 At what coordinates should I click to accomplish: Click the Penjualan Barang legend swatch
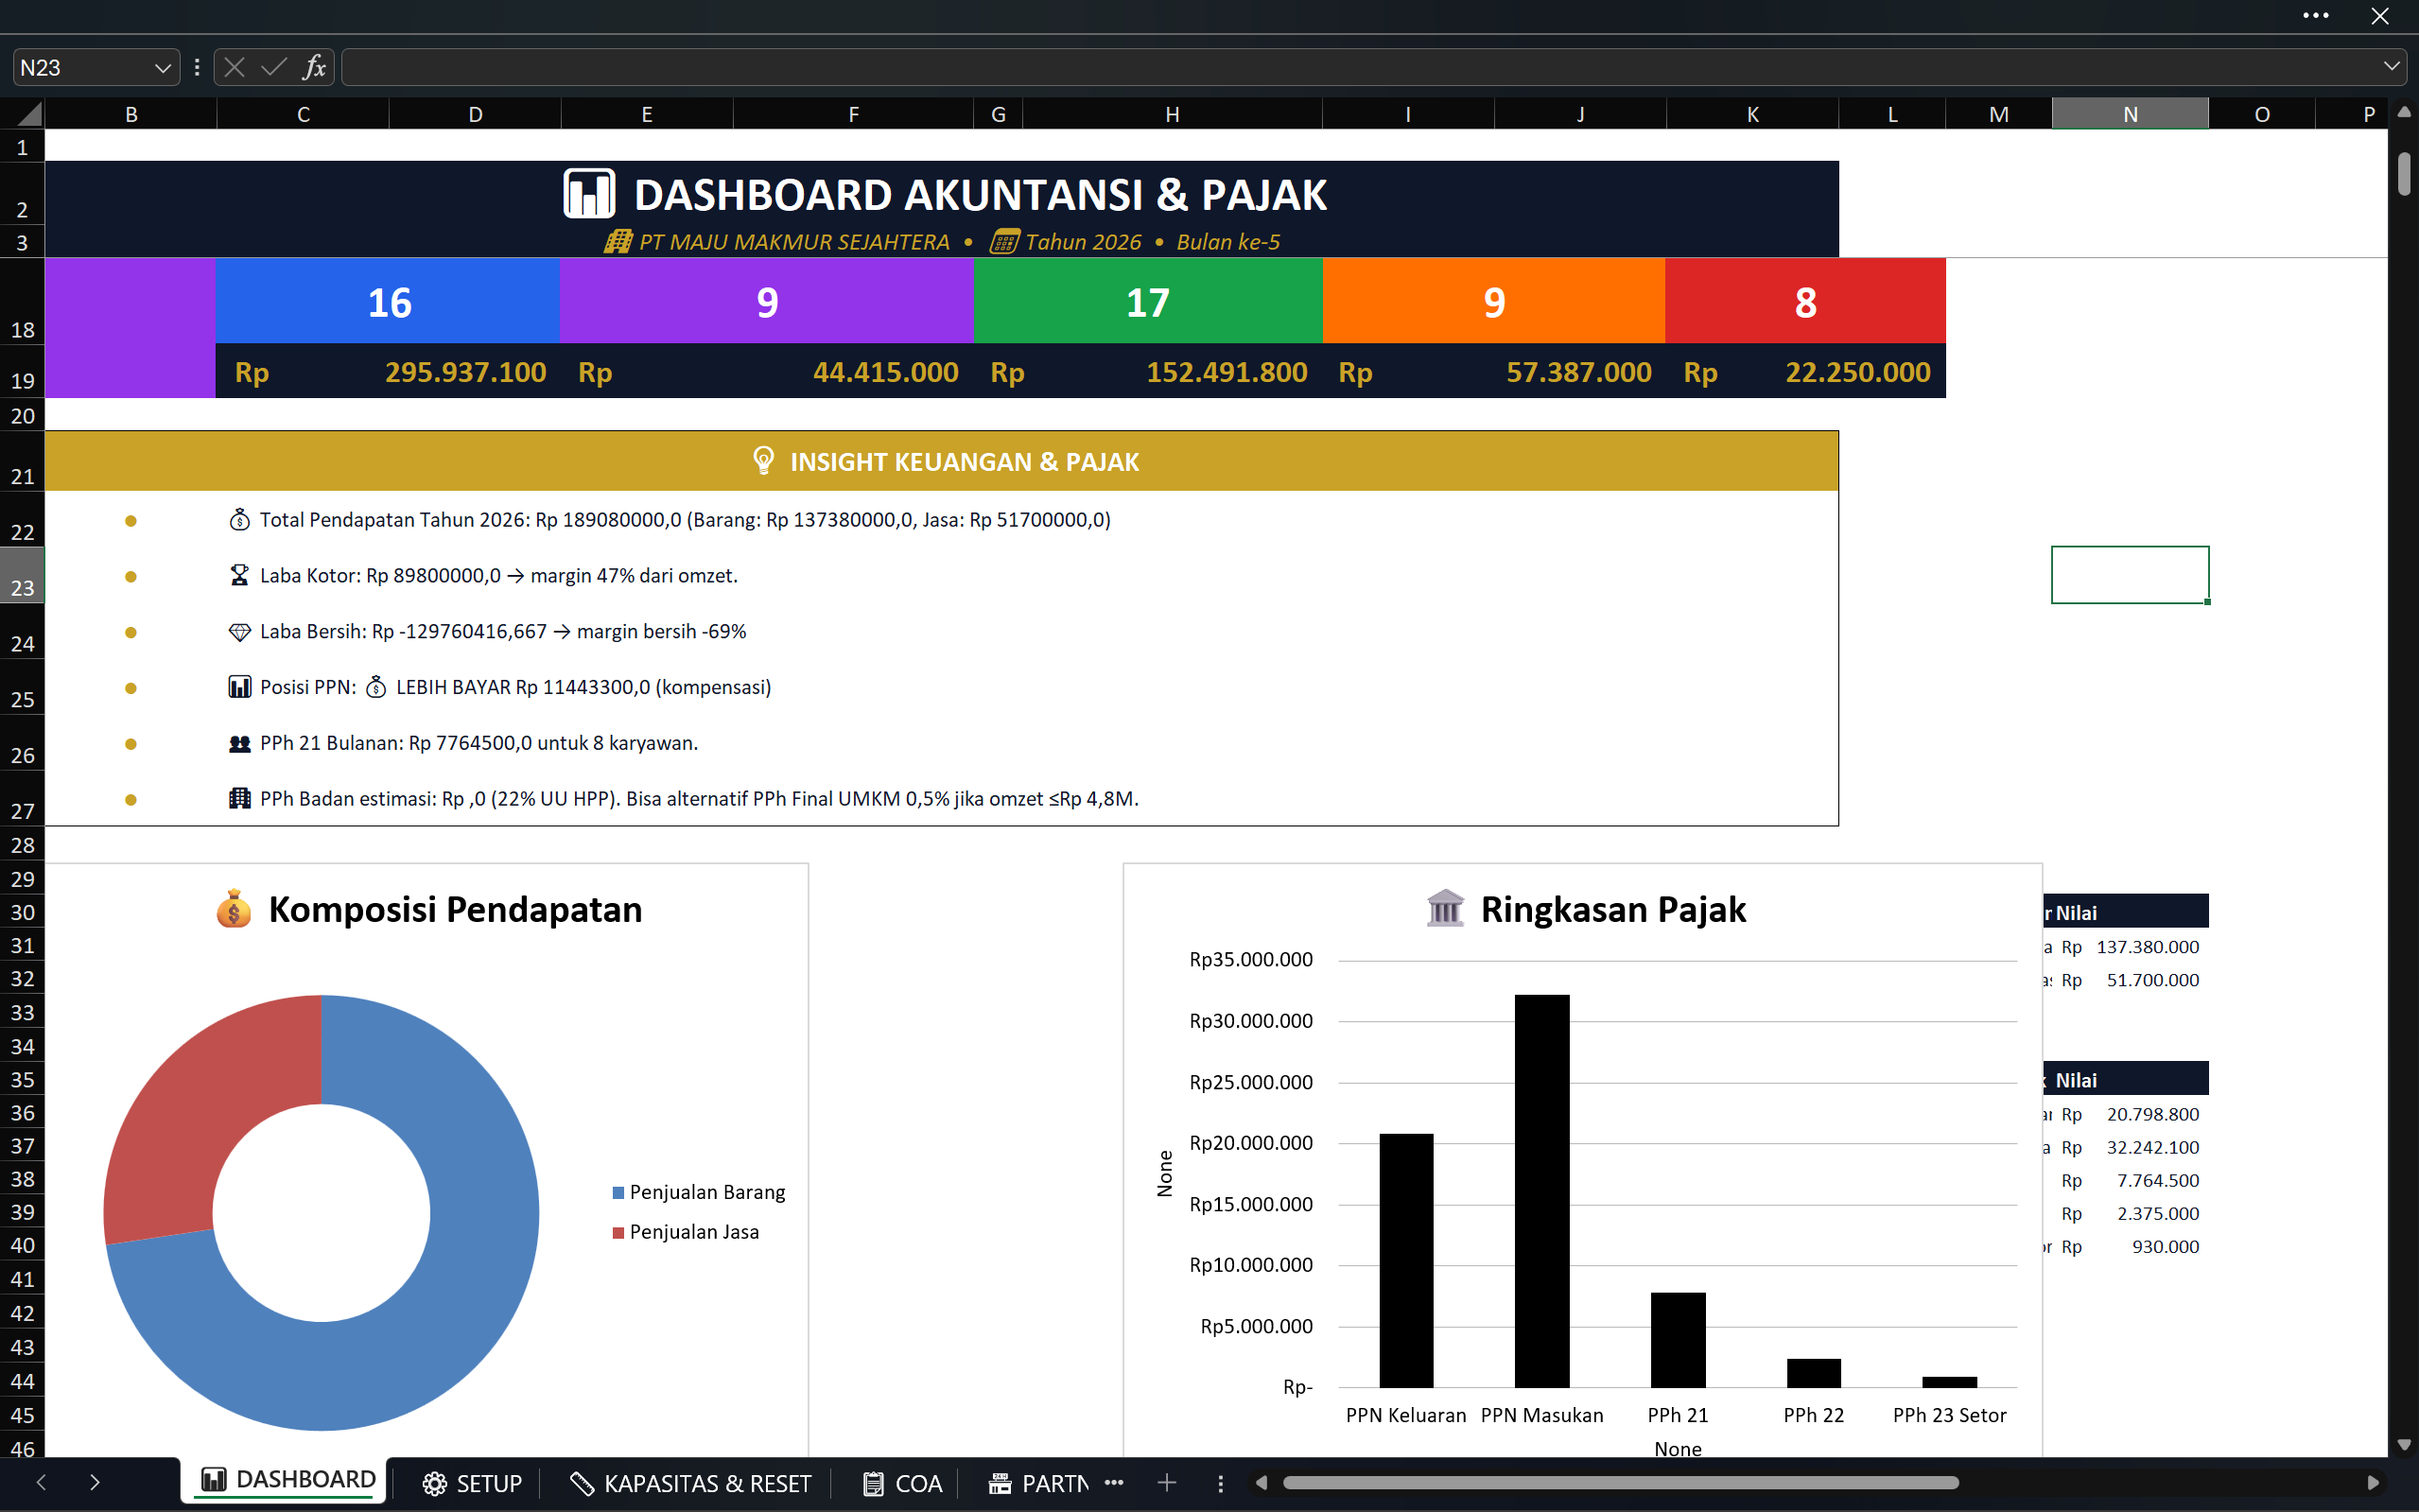coord(618,1193)
